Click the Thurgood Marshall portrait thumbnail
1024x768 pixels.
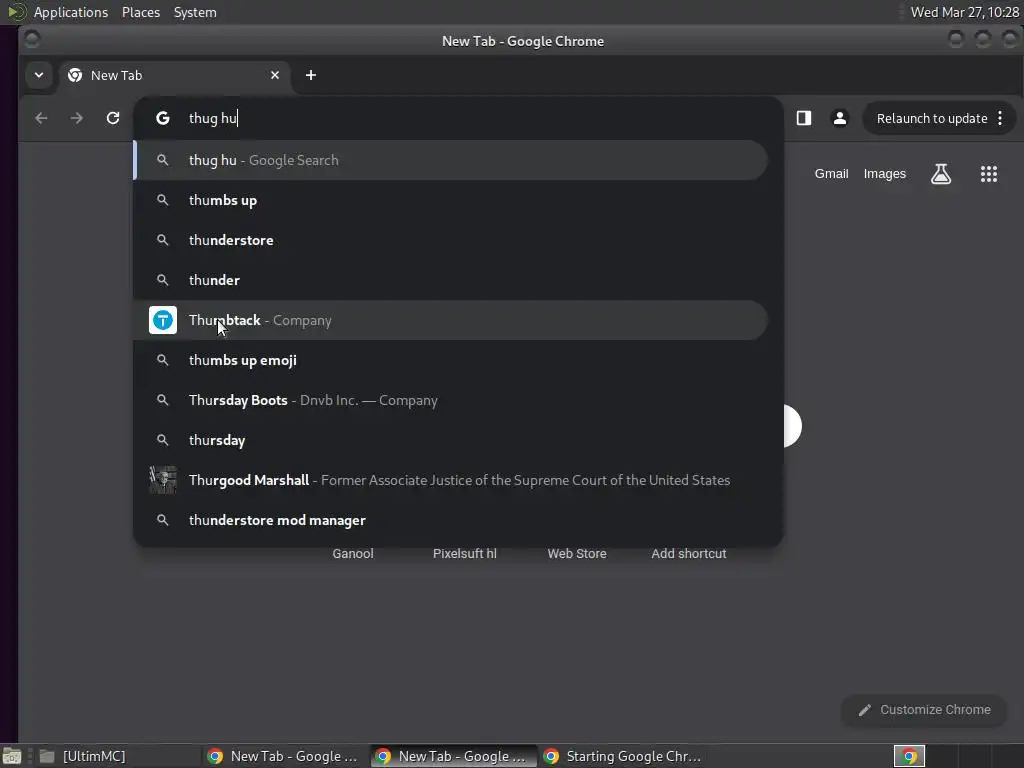click(163, 480)
